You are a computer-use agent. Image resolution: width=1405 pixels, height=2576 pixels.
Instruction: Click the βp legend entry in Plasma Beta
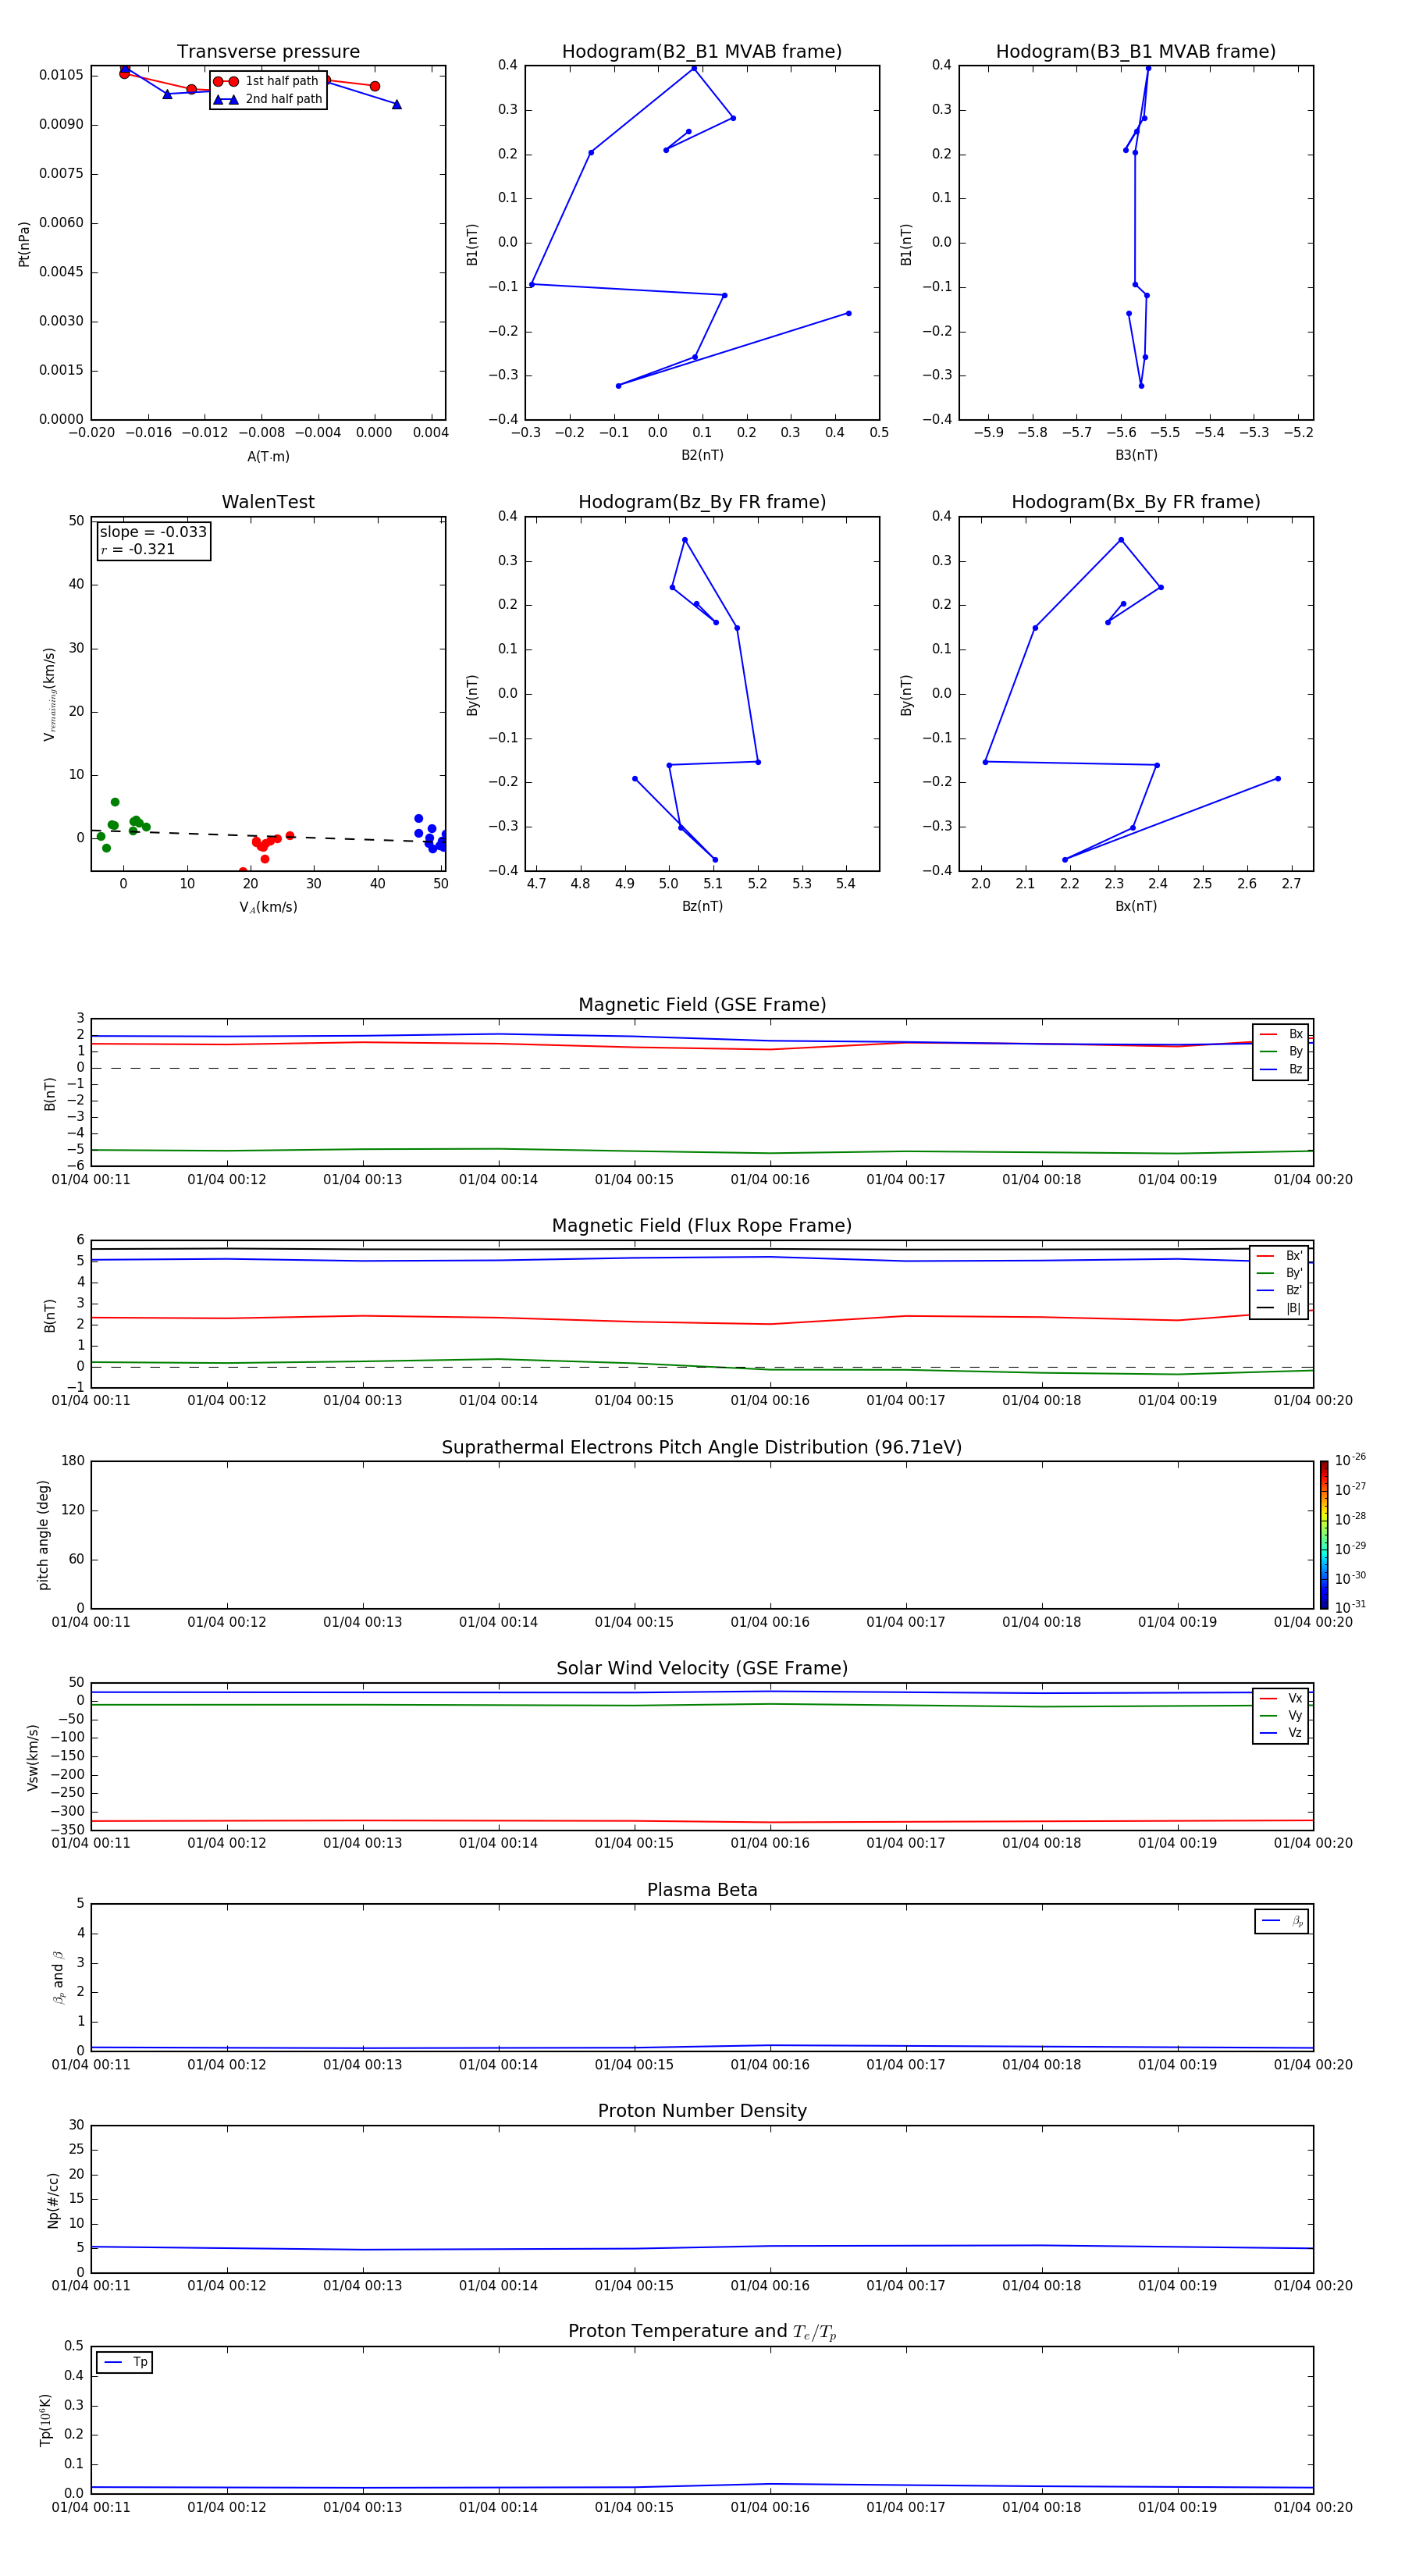[x=1282, y=1921]
